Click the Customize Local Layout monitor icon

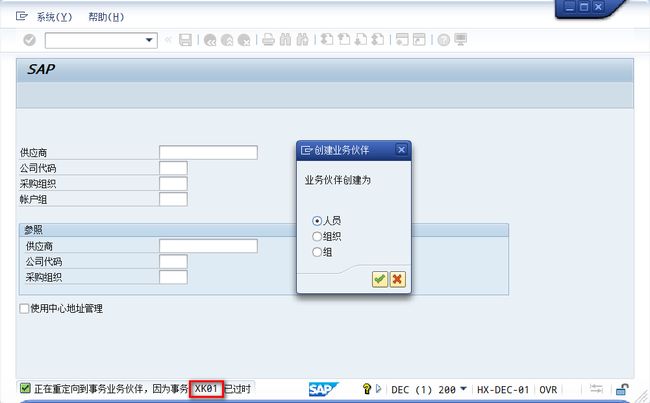(461, 40)
